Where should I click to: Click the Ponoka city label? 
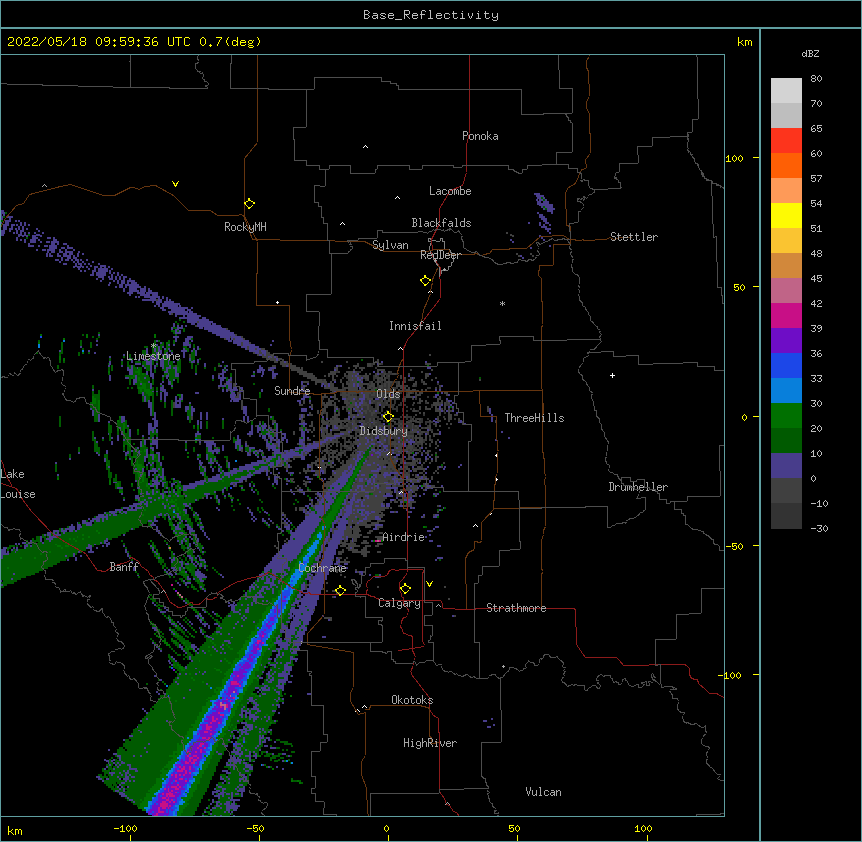click(x=480, y=136)
